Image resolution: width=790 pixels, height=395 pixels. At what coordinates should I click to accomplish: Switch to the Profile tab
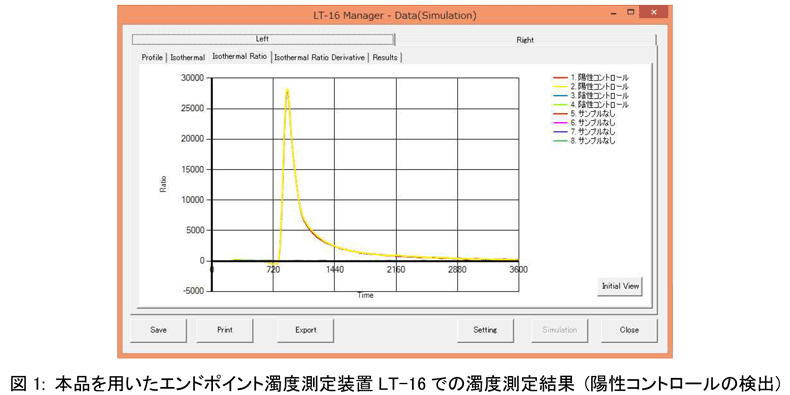(x=152, y=57)
